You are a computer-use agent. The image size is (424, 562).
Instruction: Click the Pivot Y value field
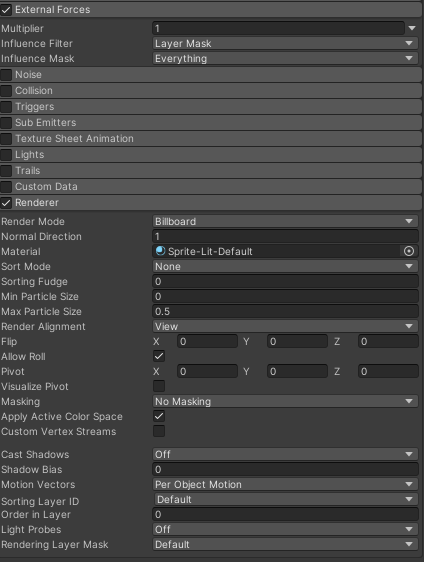point(297,371)
